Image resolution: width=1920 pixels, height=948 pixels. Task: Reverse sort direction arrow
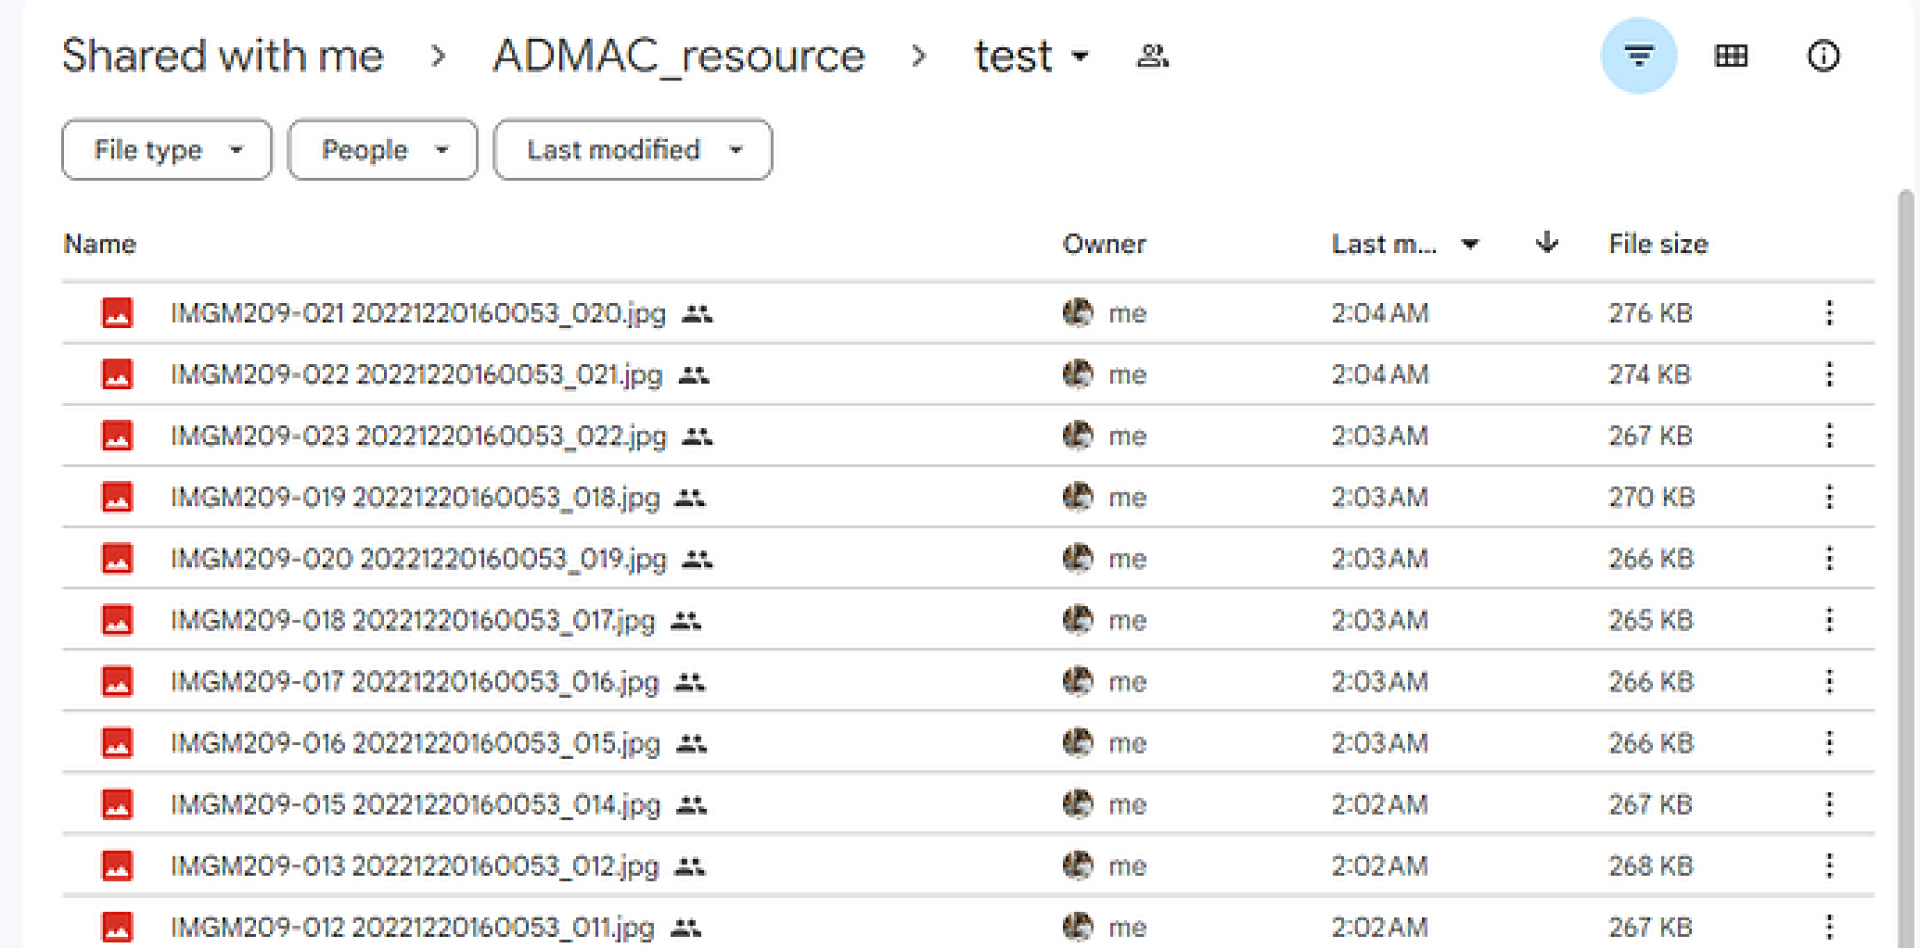[x=1546, y=243]
